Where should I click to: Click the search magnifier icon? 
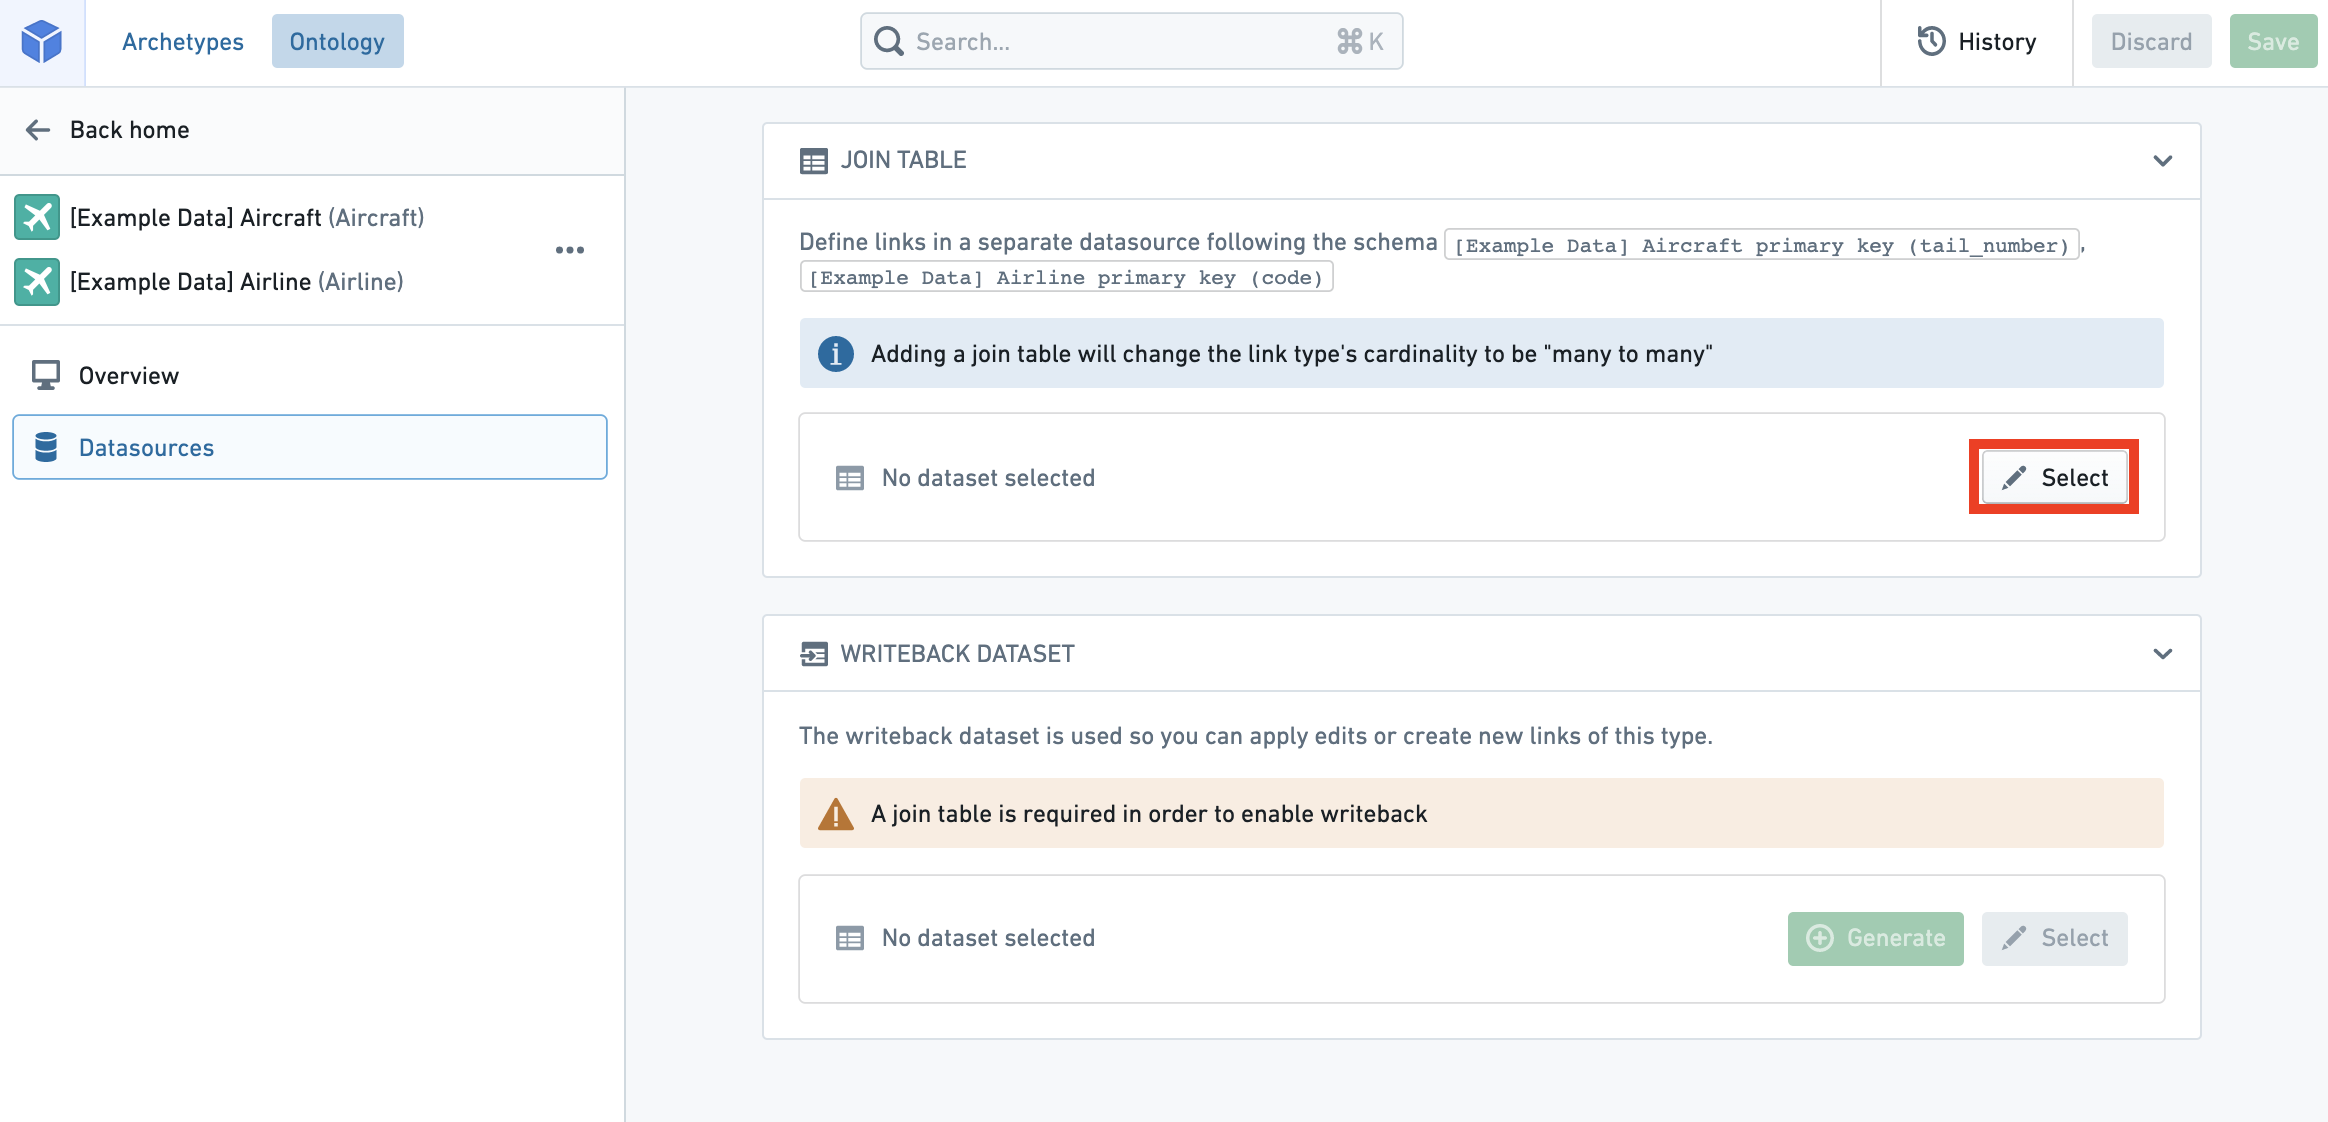(888, 42)
